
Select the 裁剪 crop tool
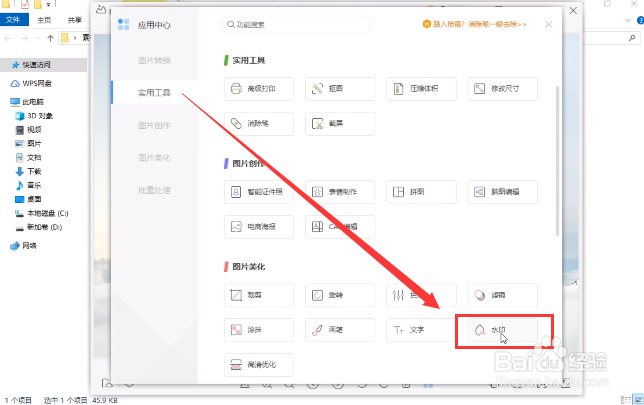(259, 295)
